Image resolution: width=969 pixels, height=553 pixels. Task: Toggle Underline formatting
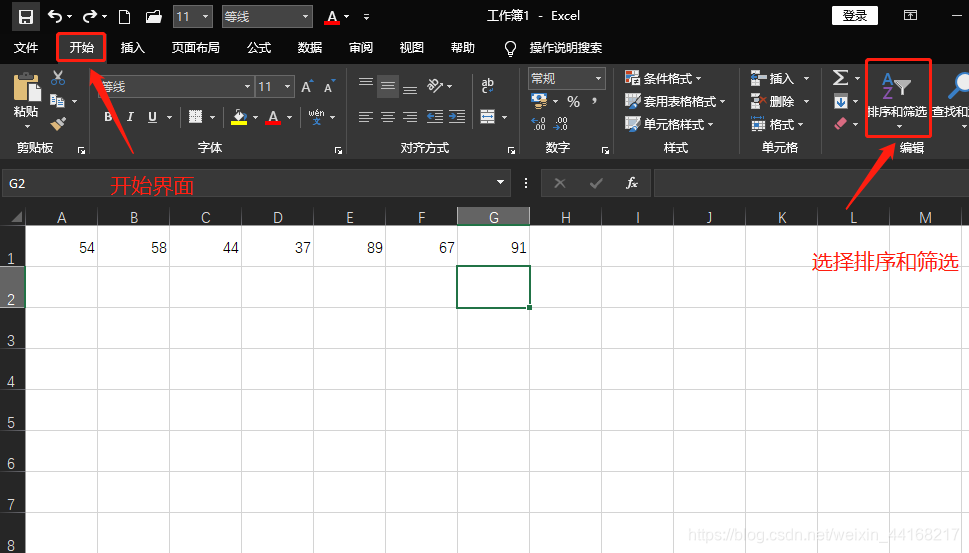coord(152,117)
